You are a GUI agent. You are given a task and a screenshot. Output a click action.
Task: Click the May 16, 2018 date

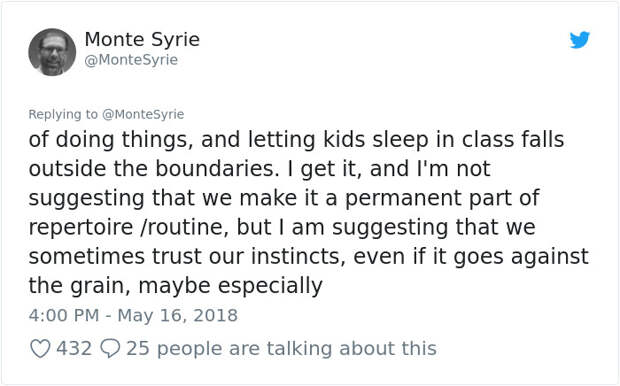(x=178, y=316)
